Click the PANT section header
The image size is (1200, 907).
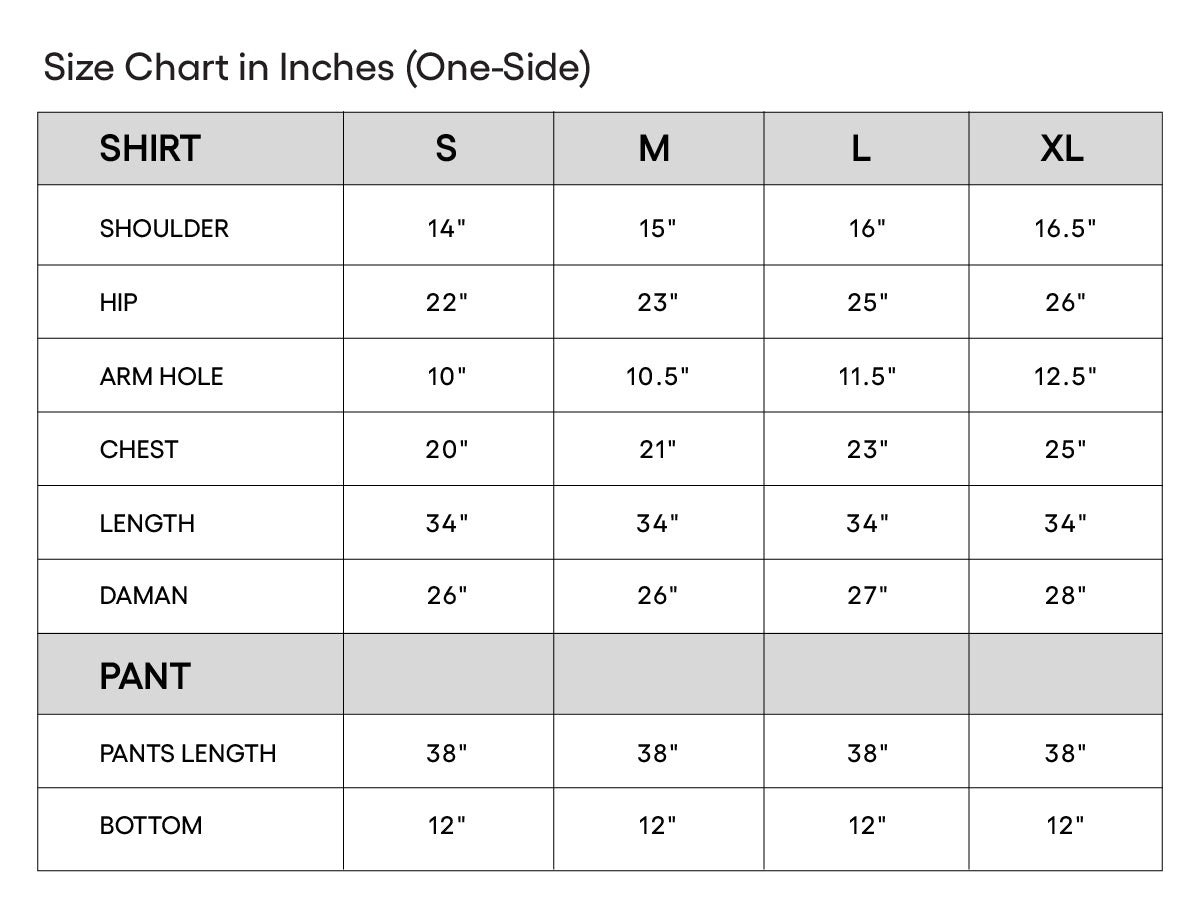tap(144, 676)
